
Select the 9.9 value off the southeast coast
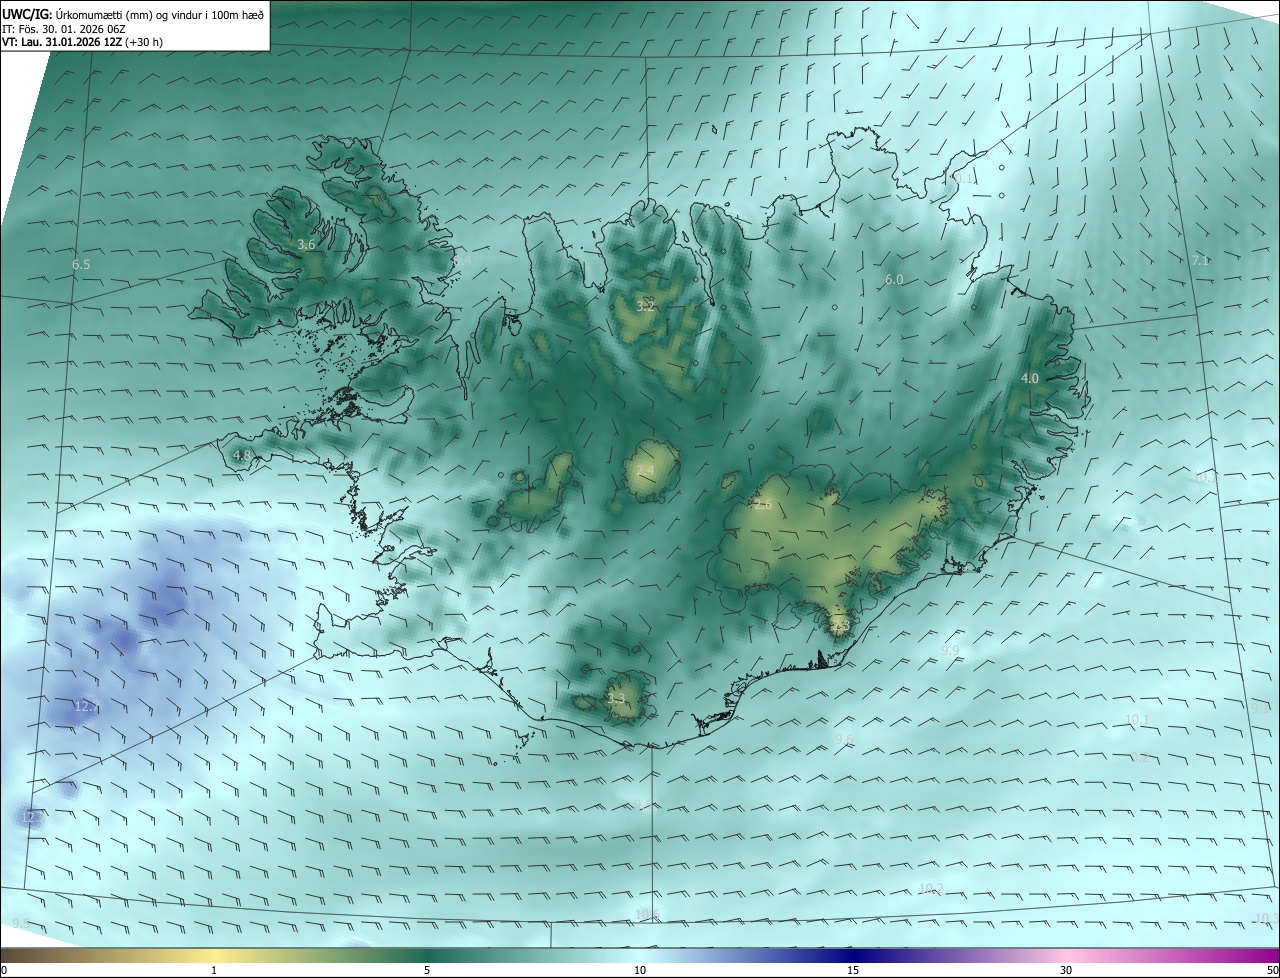950,650
